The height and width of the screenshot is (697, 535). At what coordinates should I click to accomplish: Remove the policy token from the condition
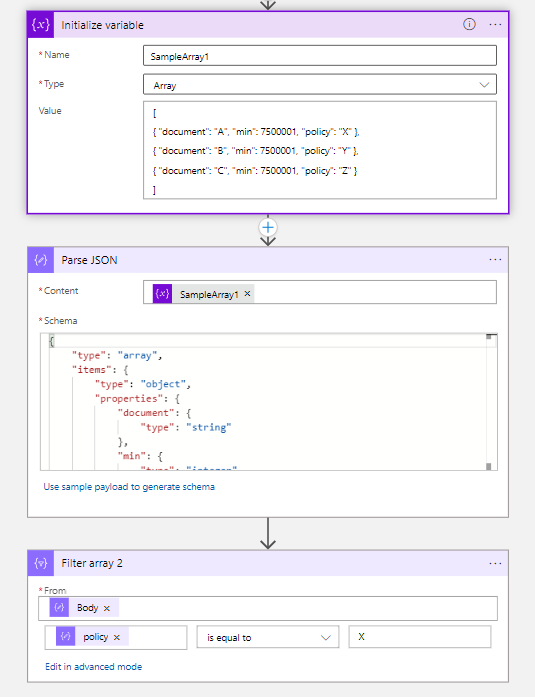click(116, 637)
